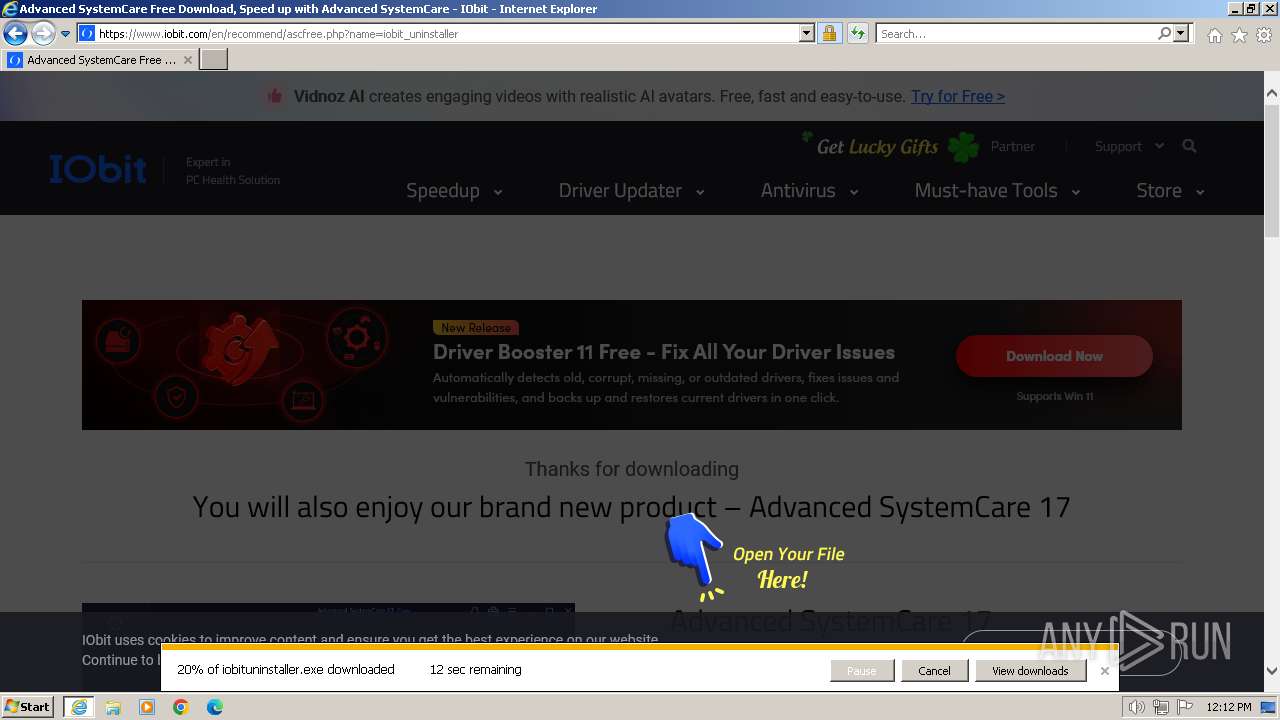Open the Must-have Tools menu

tap(997, 190)
